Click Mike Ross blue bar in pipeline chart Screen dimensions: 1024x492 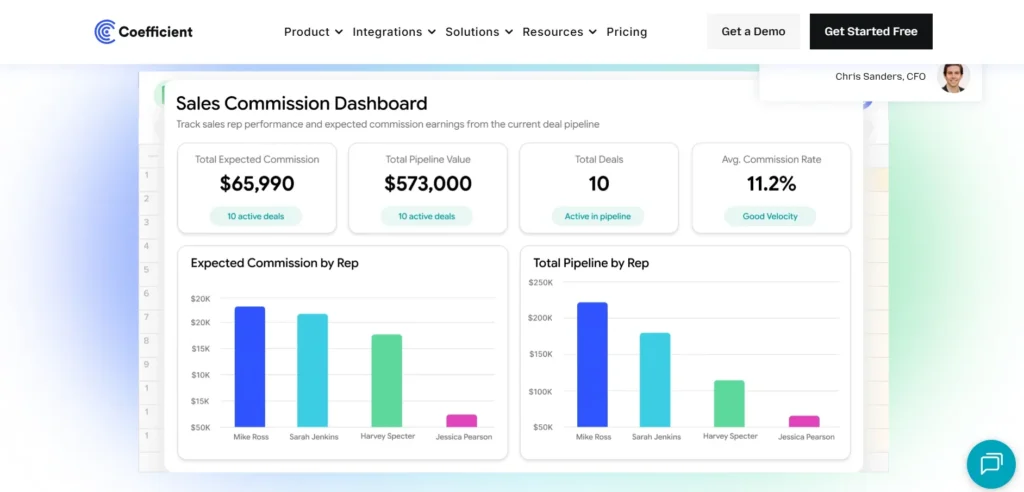click(x=592, y=365)
